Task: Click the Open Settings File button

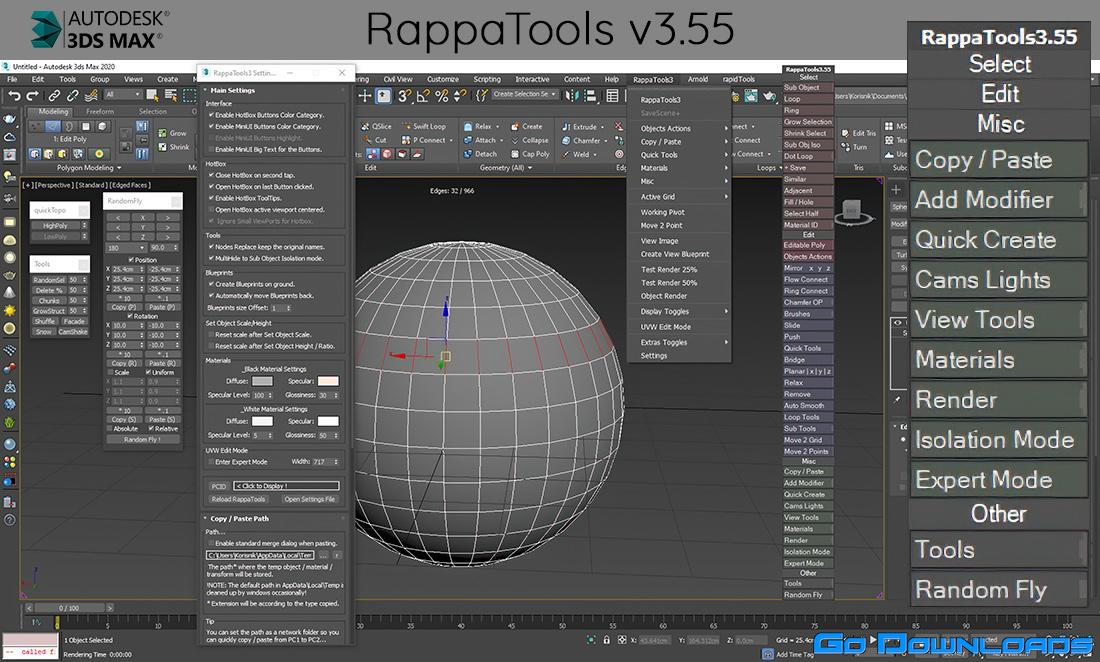Action: (309, 499)
